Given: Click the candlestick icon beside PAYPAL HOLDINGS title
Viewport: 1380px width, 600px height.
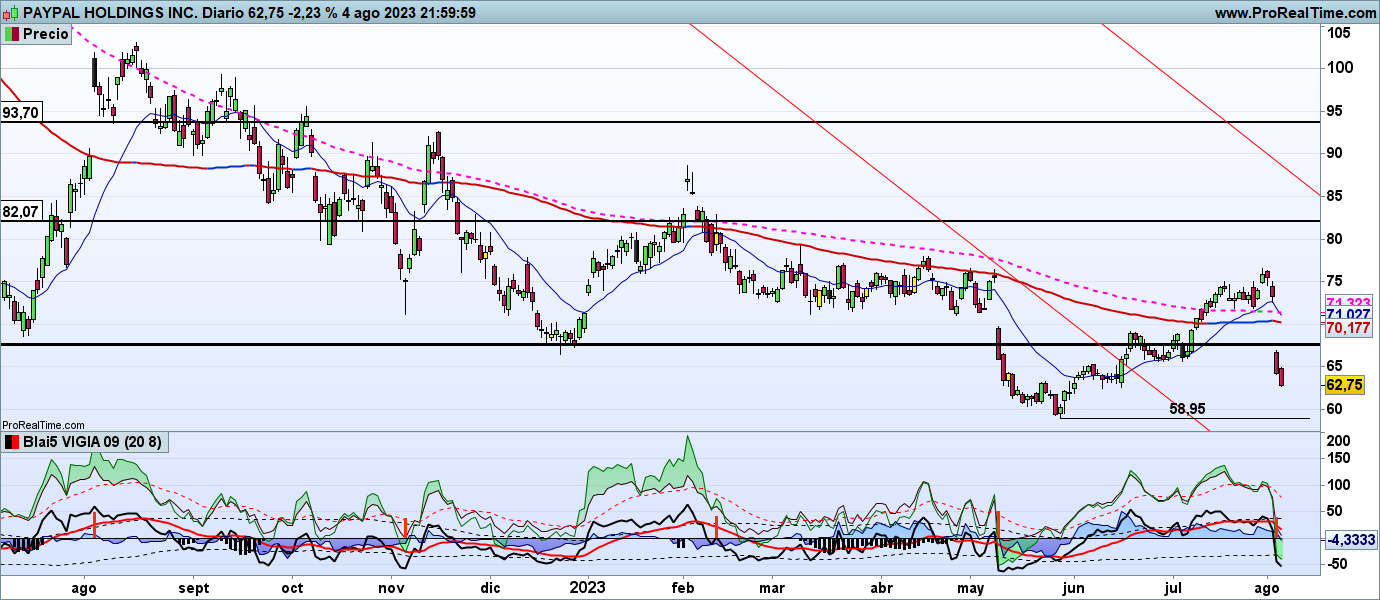Looking at the screenshot, I should (x=11, y=13).
